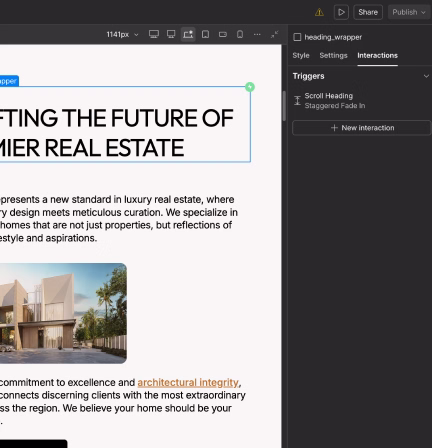Click the New interaction button

click(361, 128)
